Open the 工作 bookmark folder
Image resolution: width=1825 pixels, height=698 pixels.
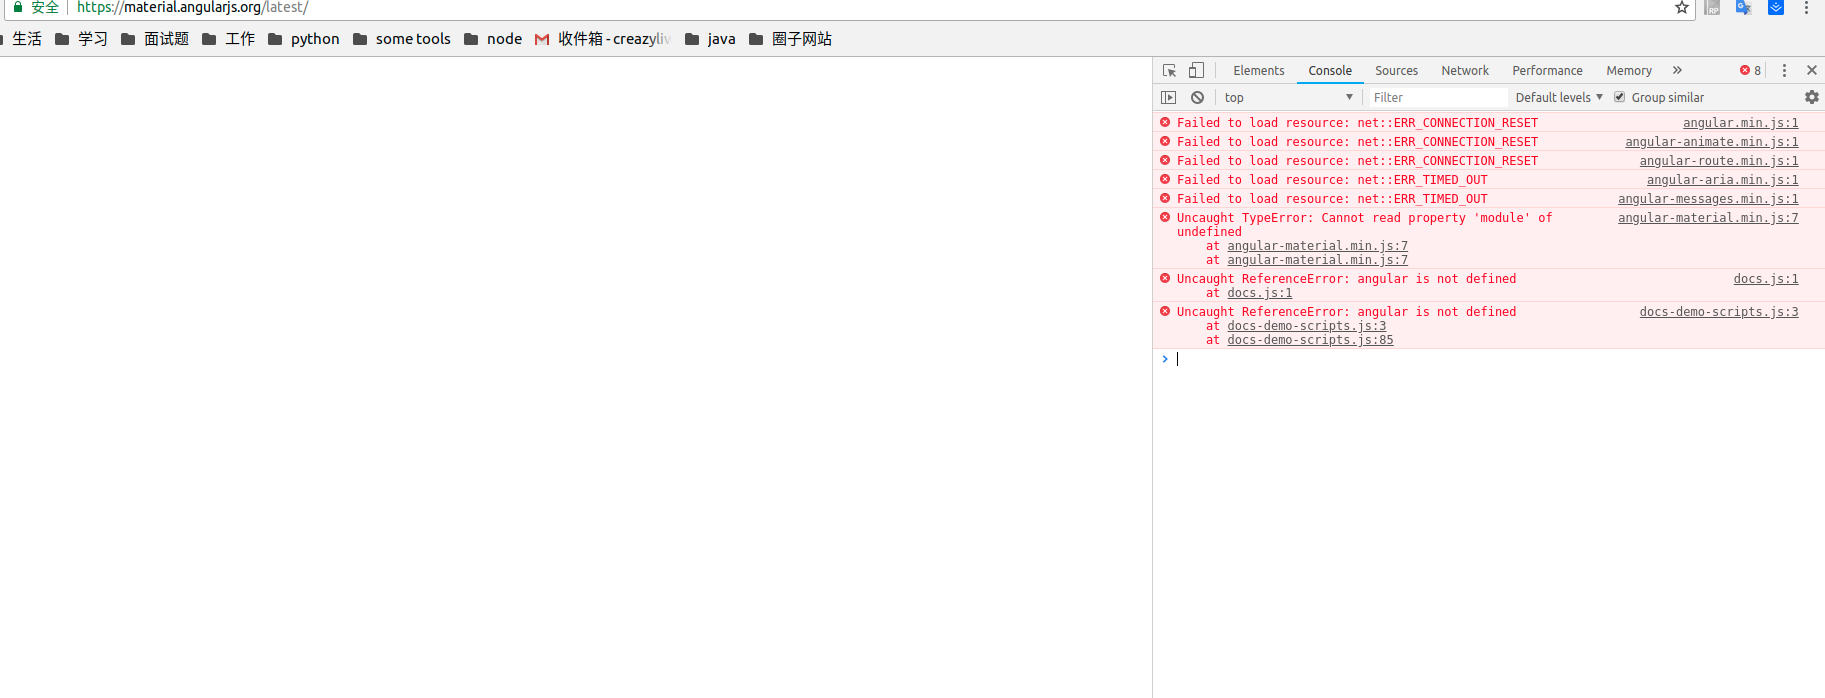228,39
